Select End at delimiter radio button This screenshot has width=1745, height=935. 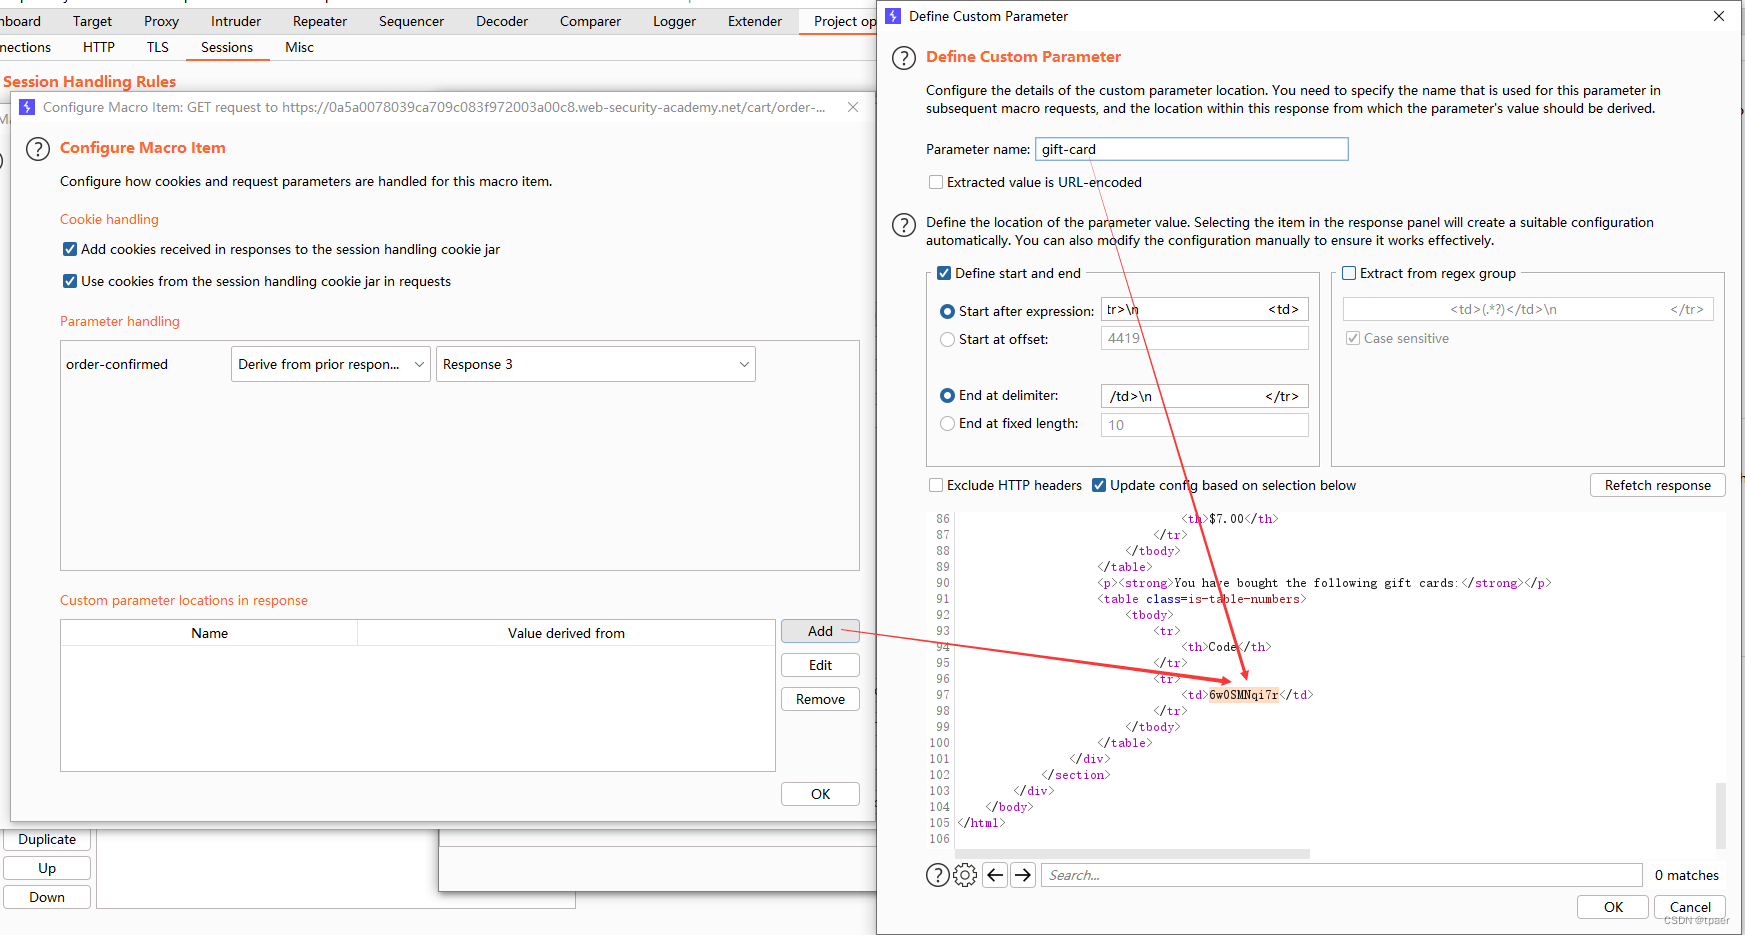948,395
